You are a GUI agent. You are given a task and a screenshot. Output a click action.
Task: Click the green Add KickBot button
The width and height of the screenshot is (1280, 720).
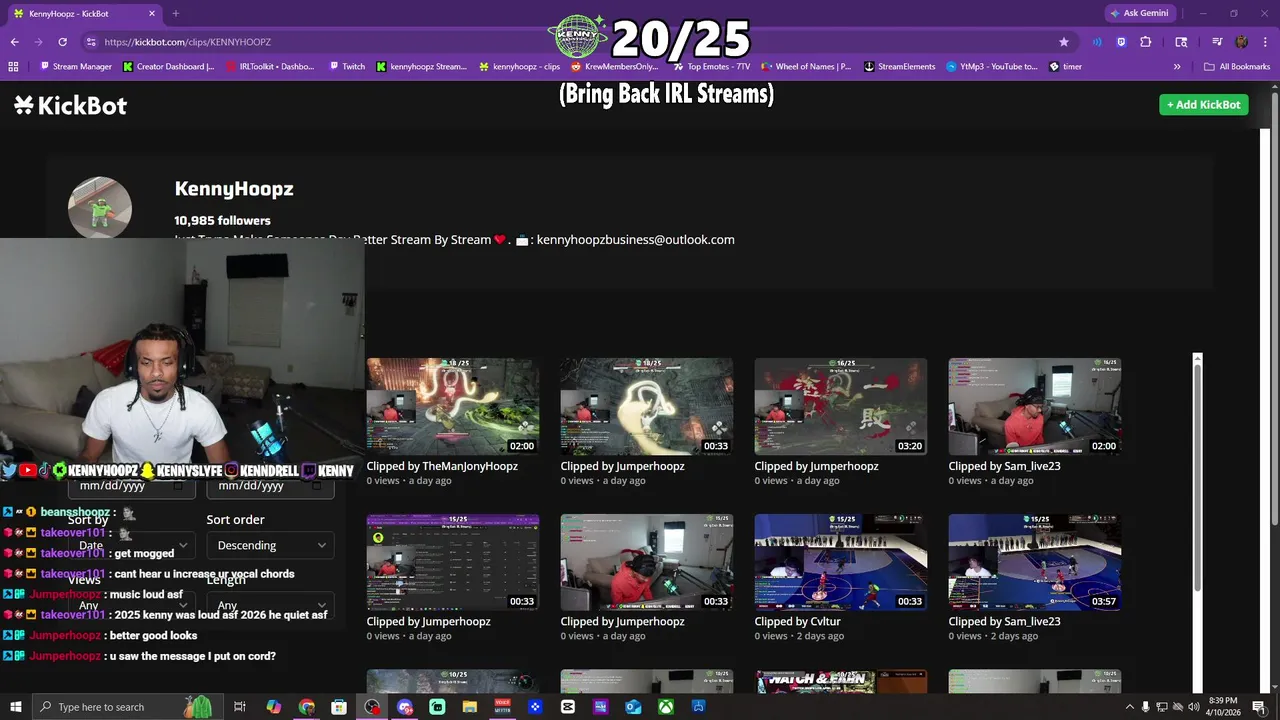[1203, 105]
